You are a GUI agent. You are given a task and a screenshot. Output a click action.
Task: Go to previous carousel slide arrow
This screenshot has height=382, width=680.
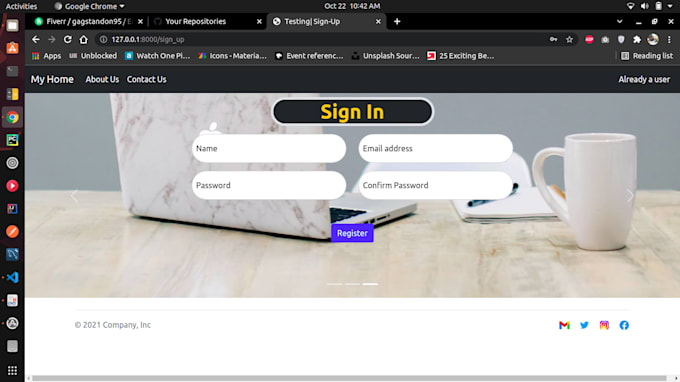point(74,196)
